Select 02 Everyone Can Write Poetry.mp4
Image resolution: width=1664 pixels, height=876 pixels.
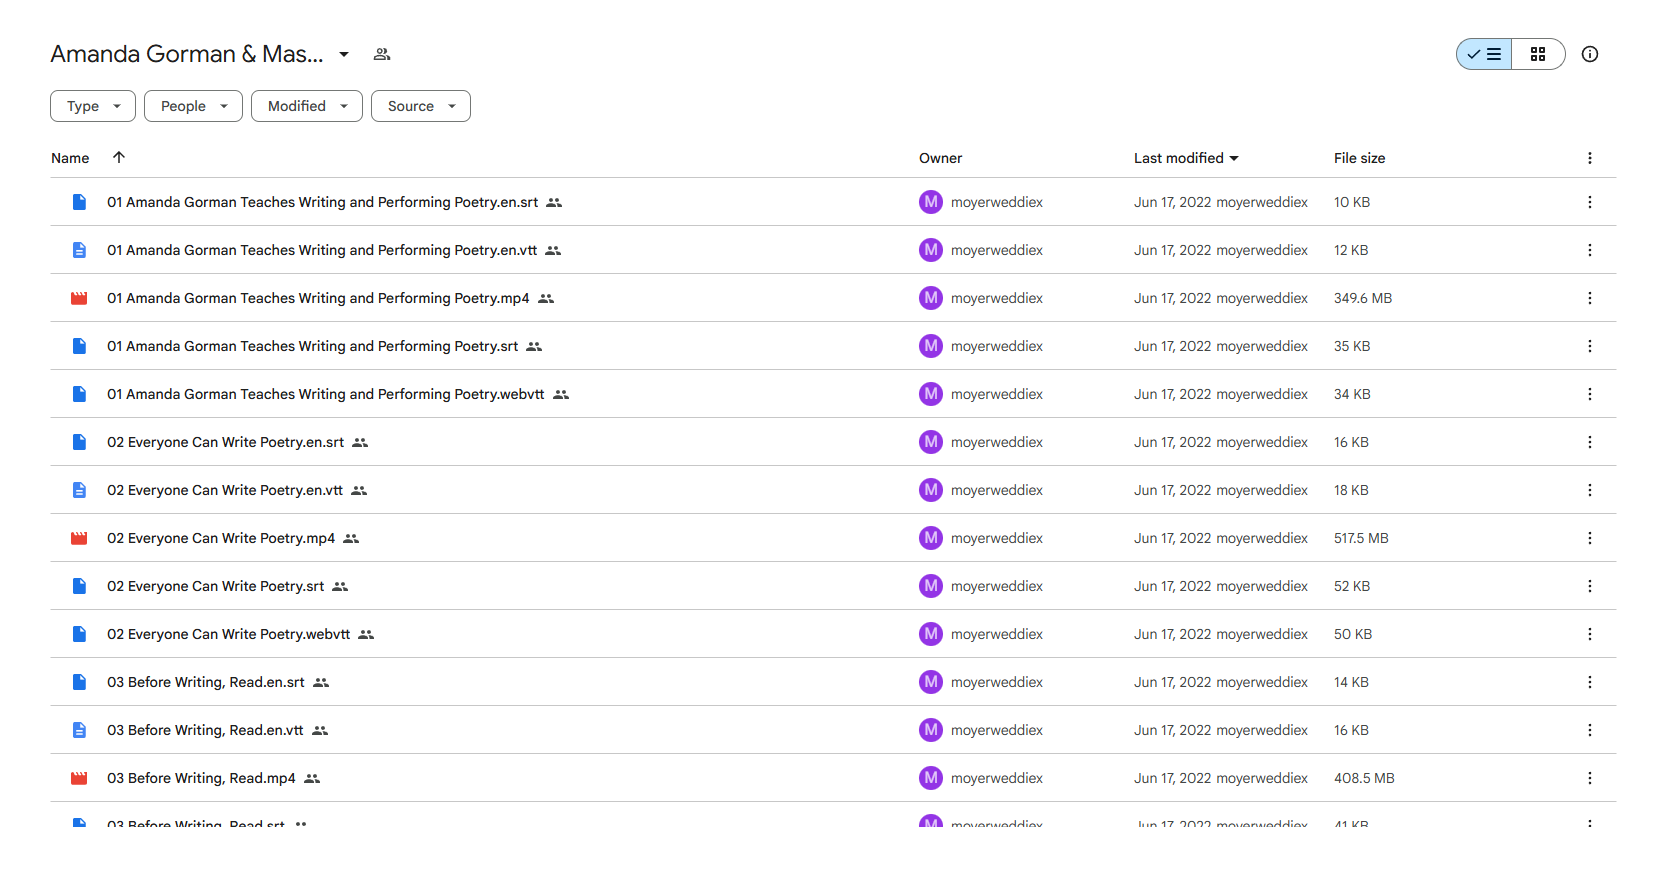pos(833,538)
